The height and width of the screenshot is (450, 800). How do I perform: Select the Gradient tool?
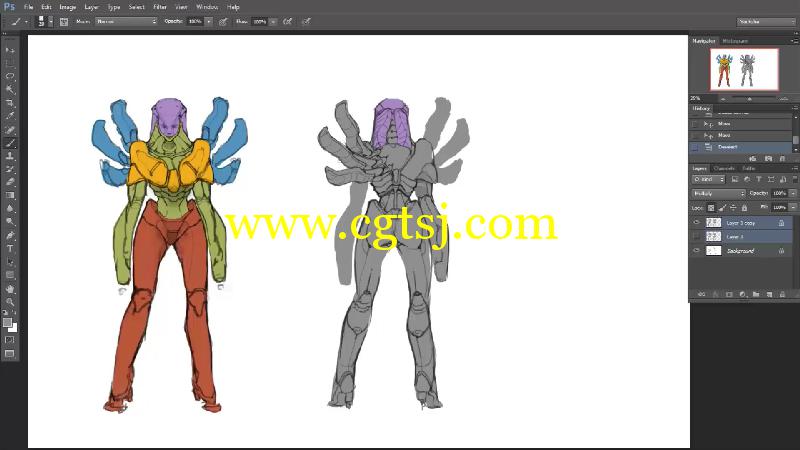(10, 195)
